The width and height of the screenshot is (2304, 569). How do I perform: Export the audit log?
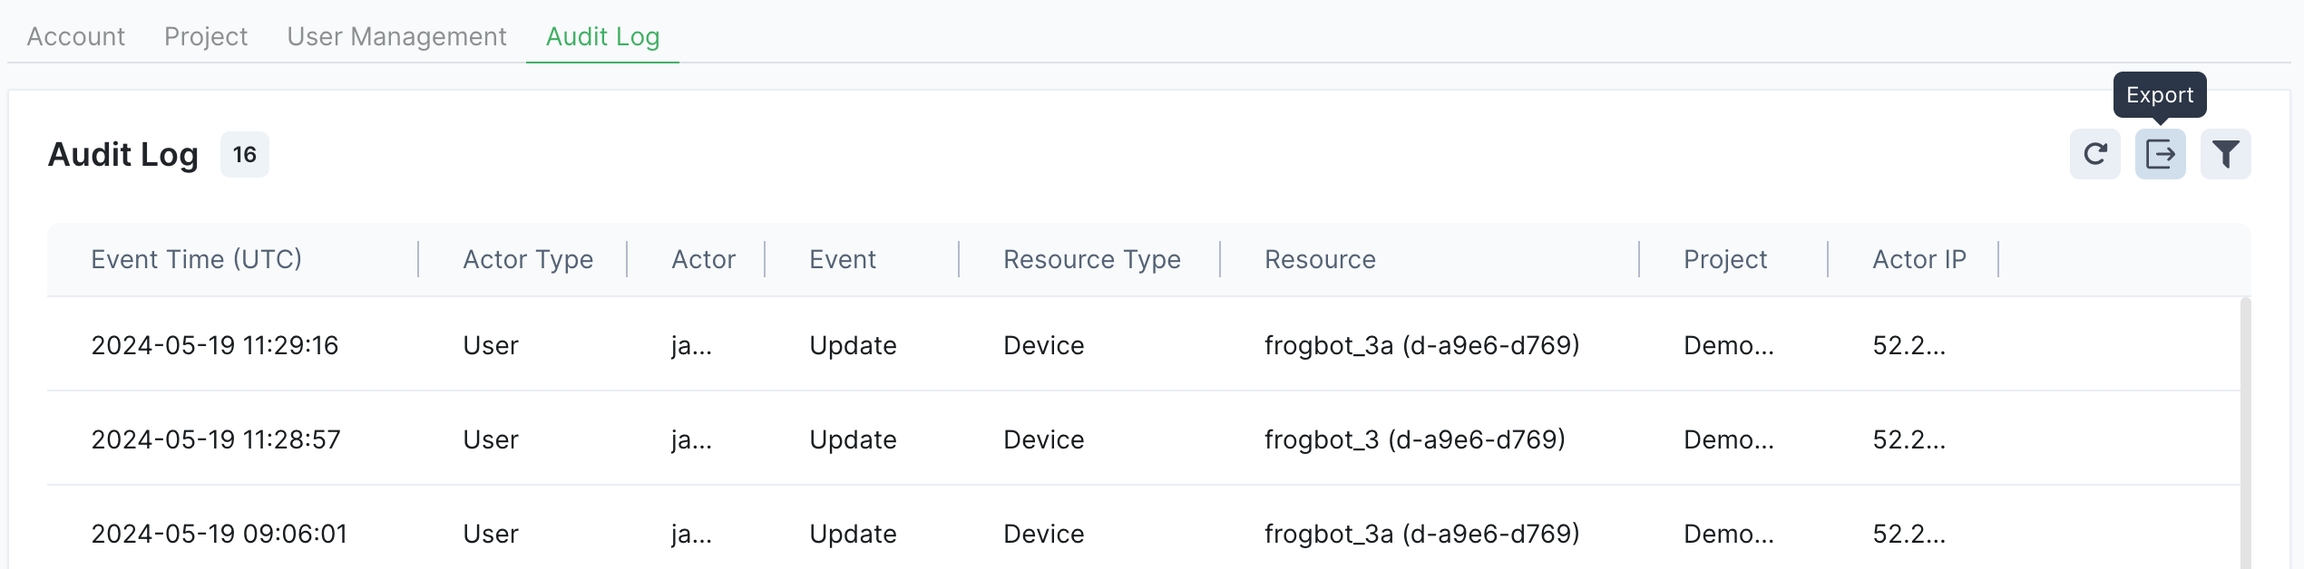tap(2160, 154)
